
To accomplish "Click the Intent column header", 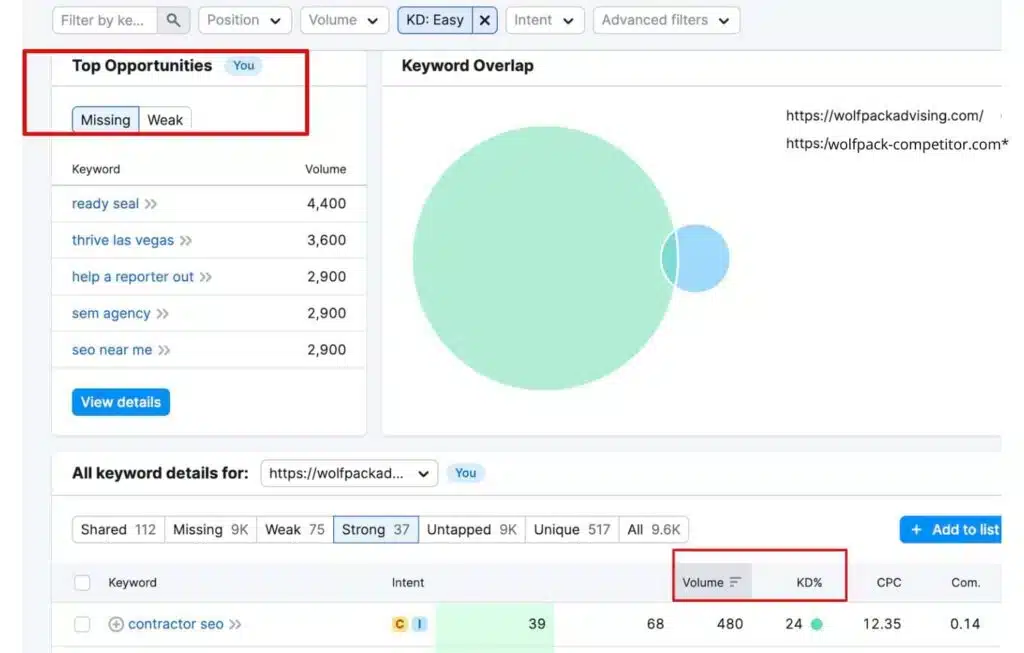I will click(408, 582).
